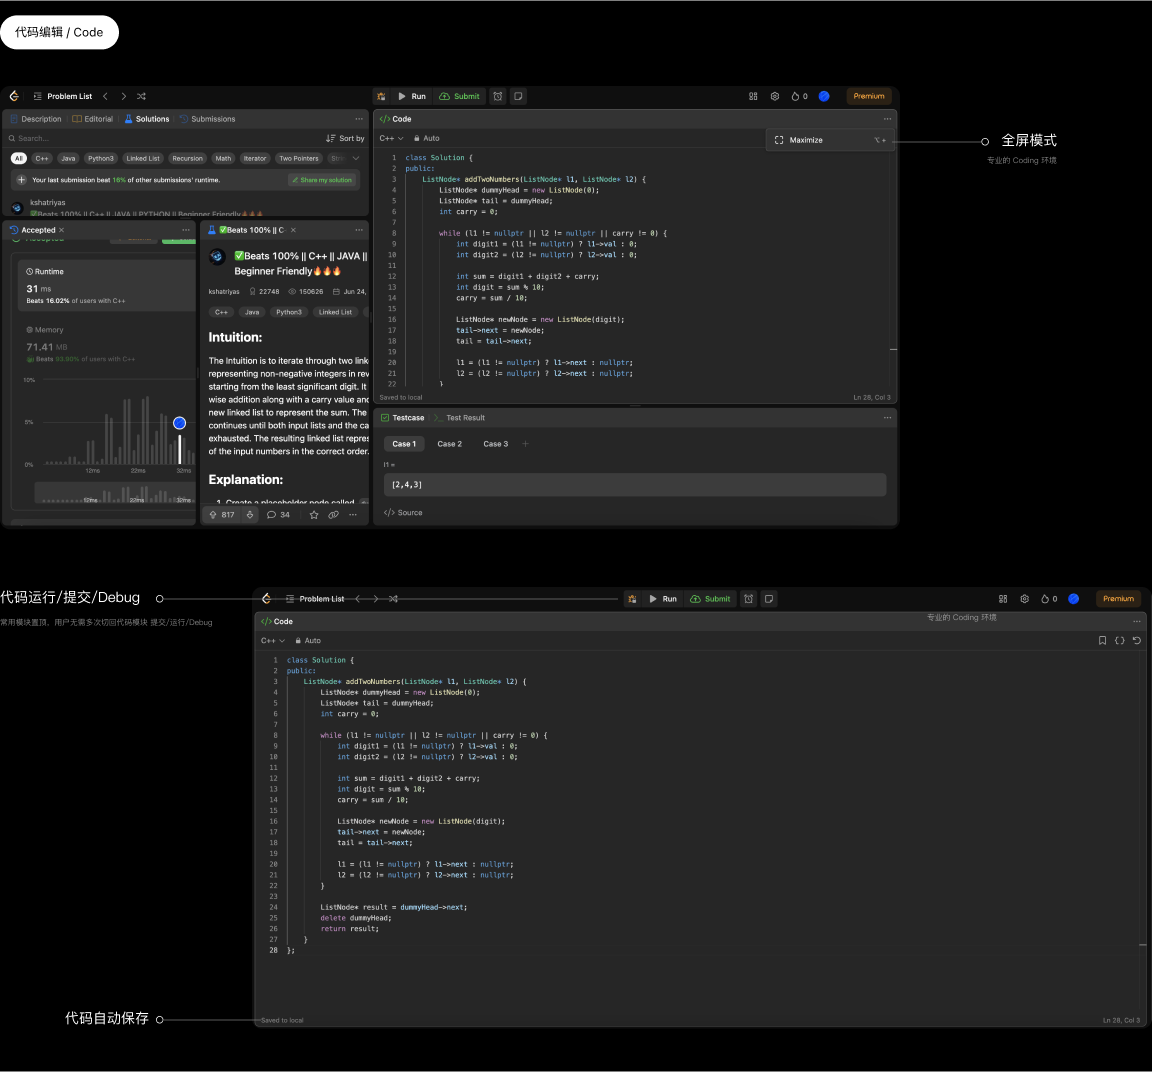Image resolution: width=1152 pixels, height=1072 pixels.
Task: Click the Share my solution button
Action: pos(322,180)
